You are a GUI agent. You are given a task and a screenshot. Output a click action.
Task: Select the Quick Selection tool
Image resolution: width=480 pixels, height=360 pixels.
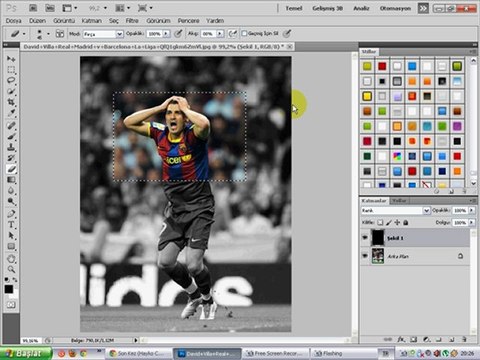click(x=11, y=91)
